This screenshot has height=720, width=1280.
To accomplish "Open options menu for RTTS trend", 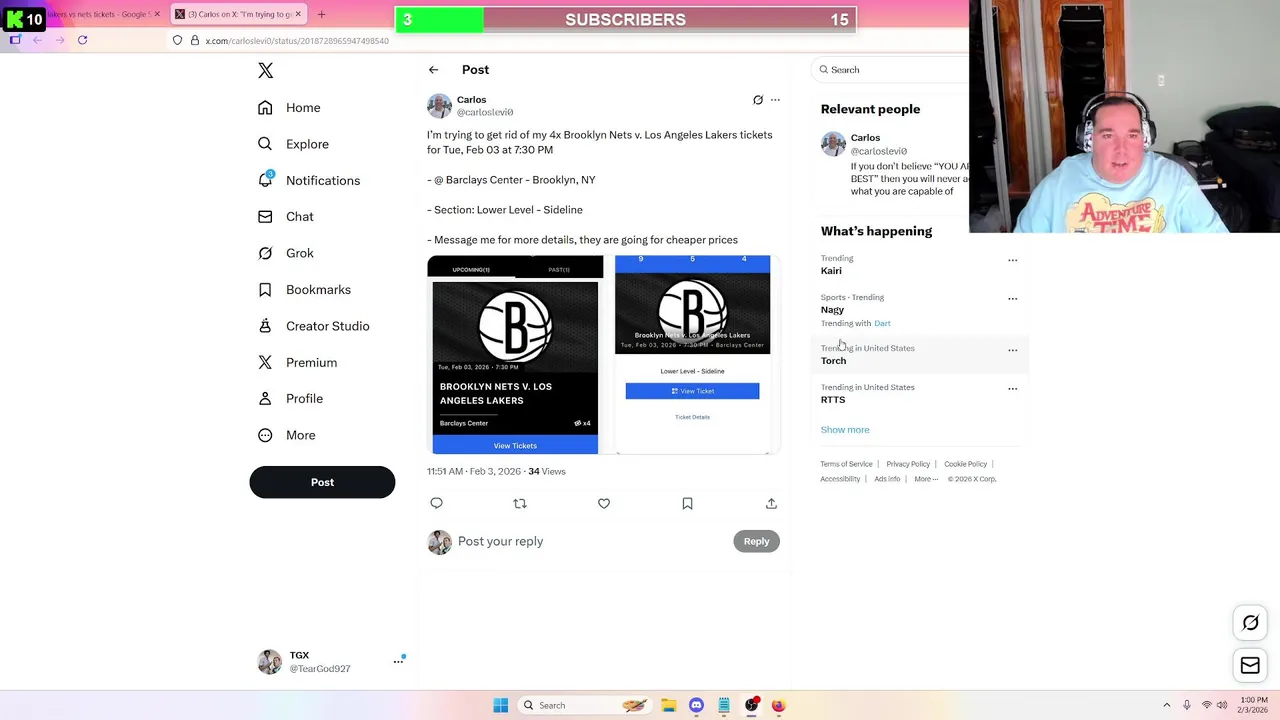I will pos(1012,388).
